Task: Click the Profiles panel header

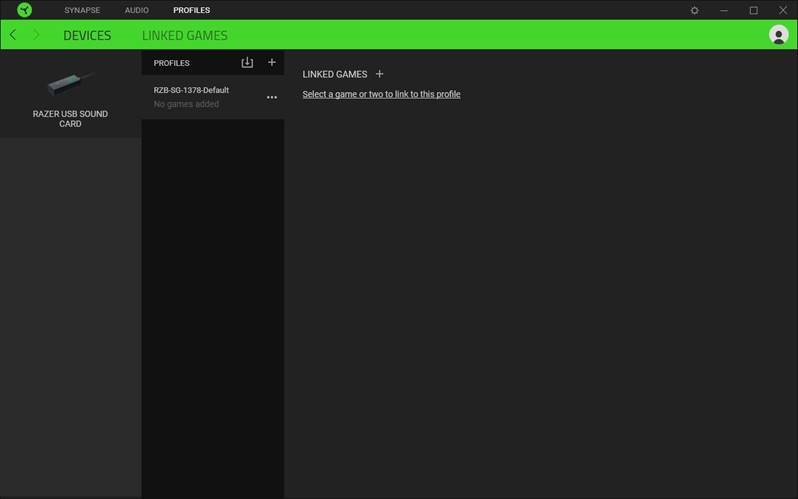Action: click(x=172, y=63)
